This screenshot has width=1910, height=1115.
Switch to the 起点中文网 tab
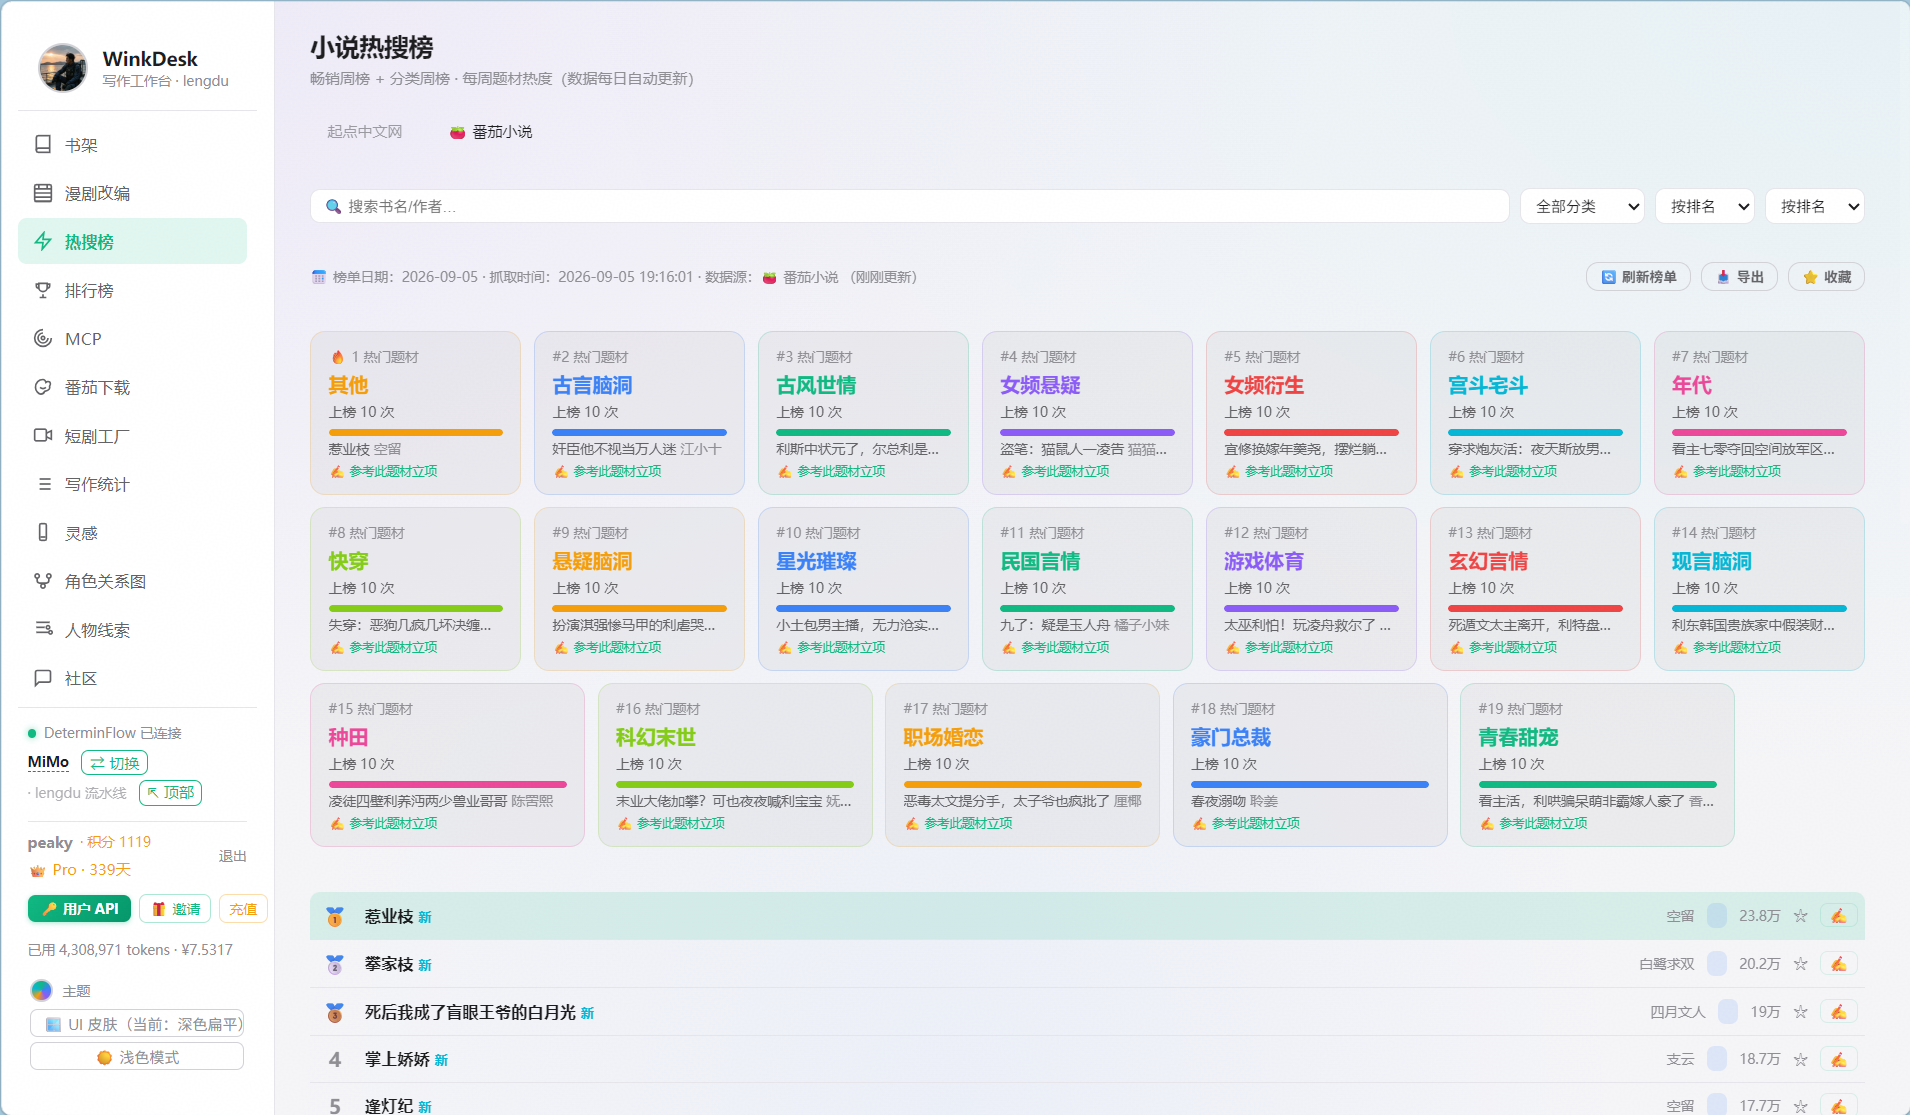365,132
